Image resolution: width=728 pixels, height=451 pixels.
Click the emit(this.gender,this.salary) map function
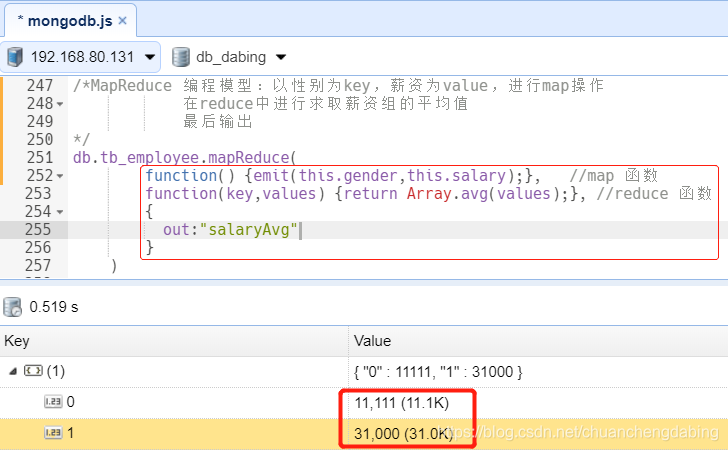pyautogui.click(x=385, y=176)
